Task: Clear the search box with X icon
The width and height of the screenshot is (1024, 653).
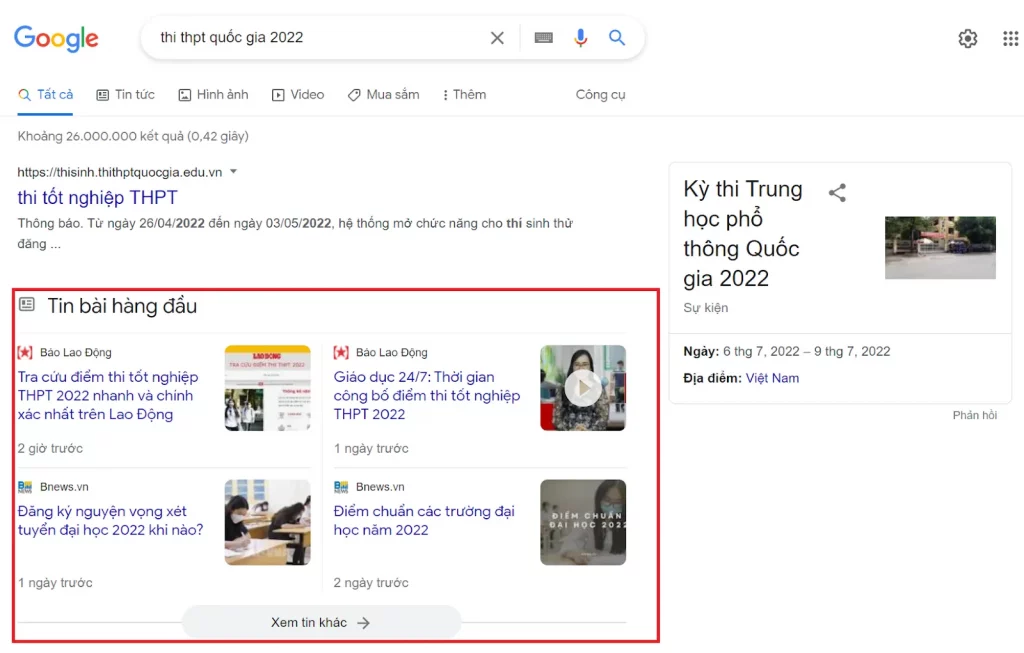Action: click(497, 38)
